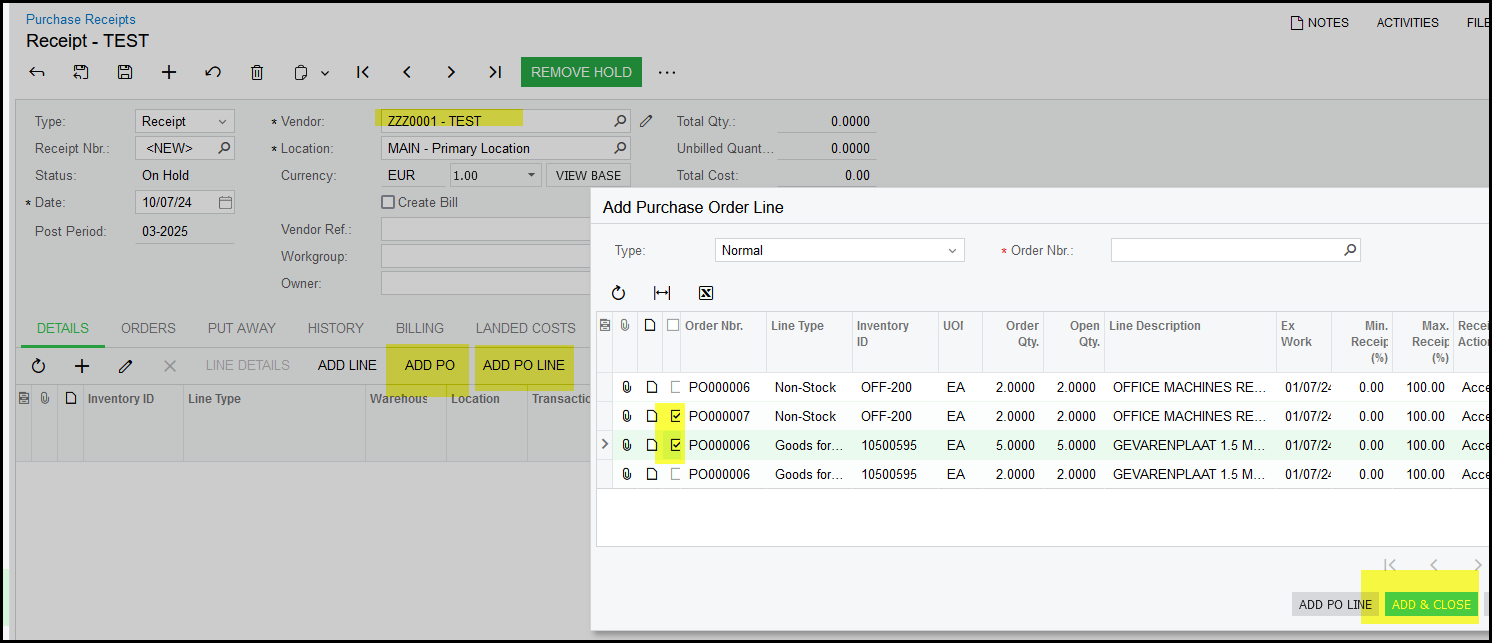Uncheck the PO000007 row checkbox
The width and height of the screenshot is (1492, 643).
click(676, 416)
